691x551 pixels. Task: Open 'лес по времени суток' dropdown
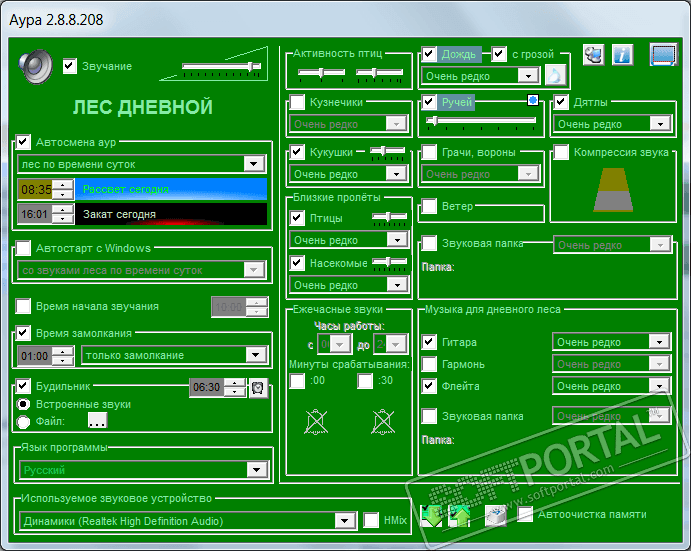click(x=141, y=164)
